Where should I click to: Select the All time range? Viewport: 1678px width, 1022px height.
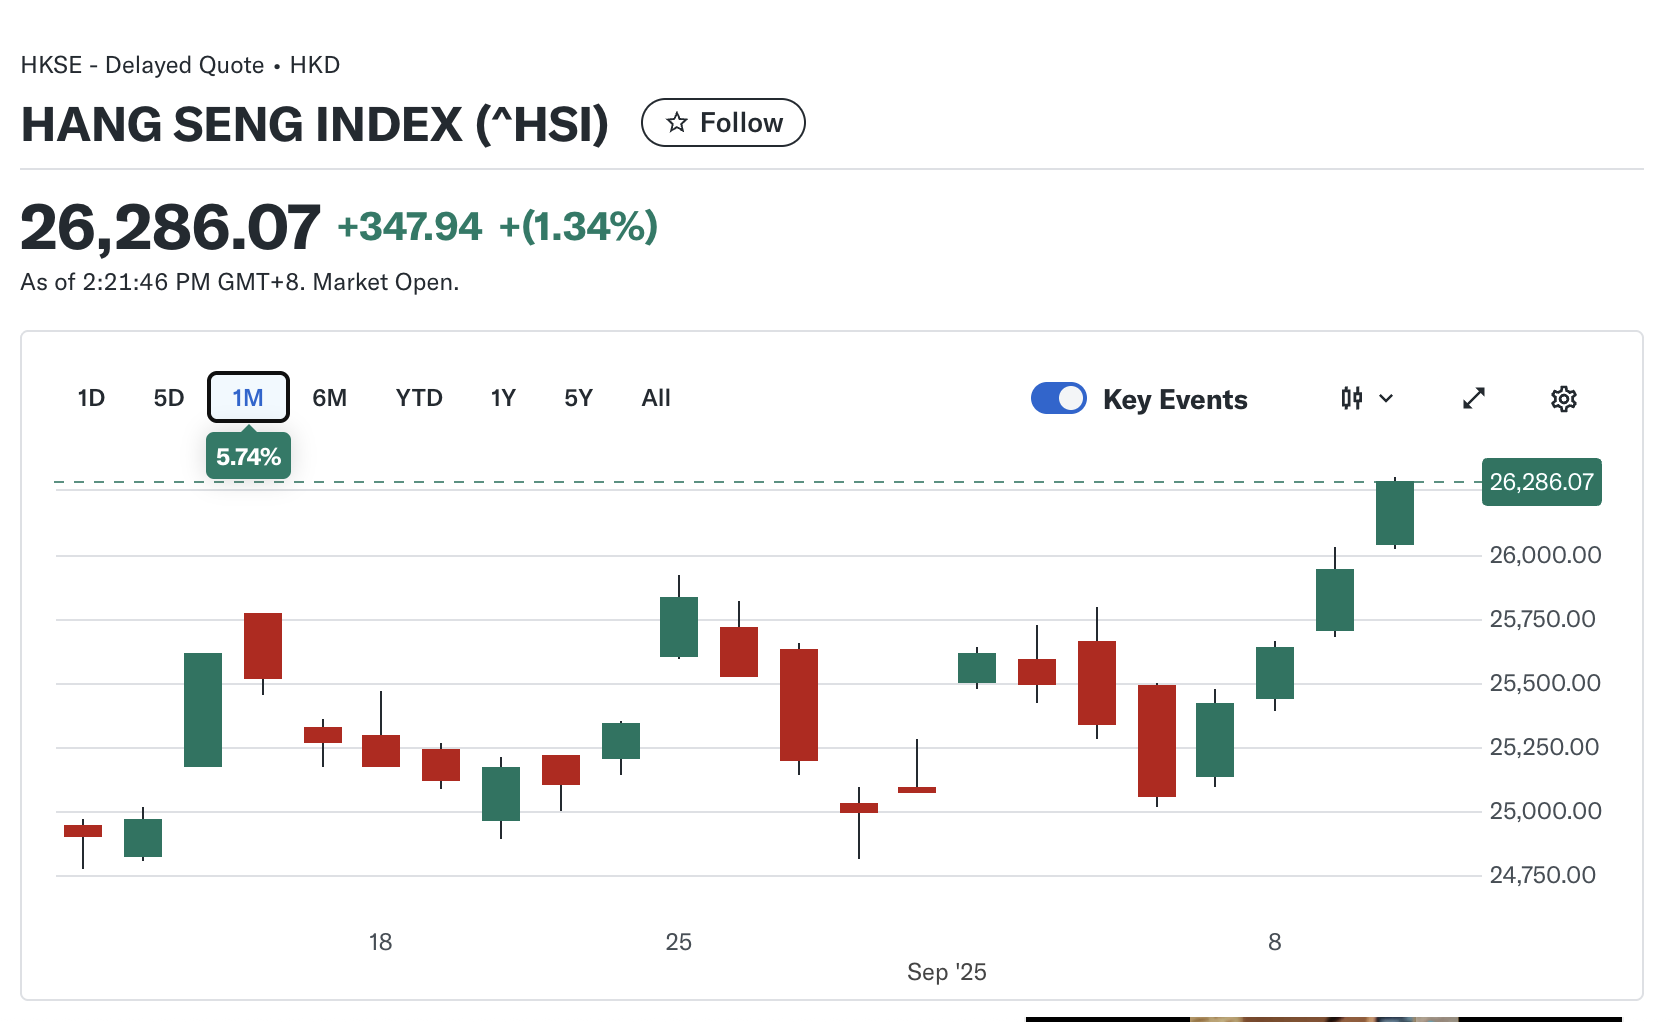coord(656,398)
